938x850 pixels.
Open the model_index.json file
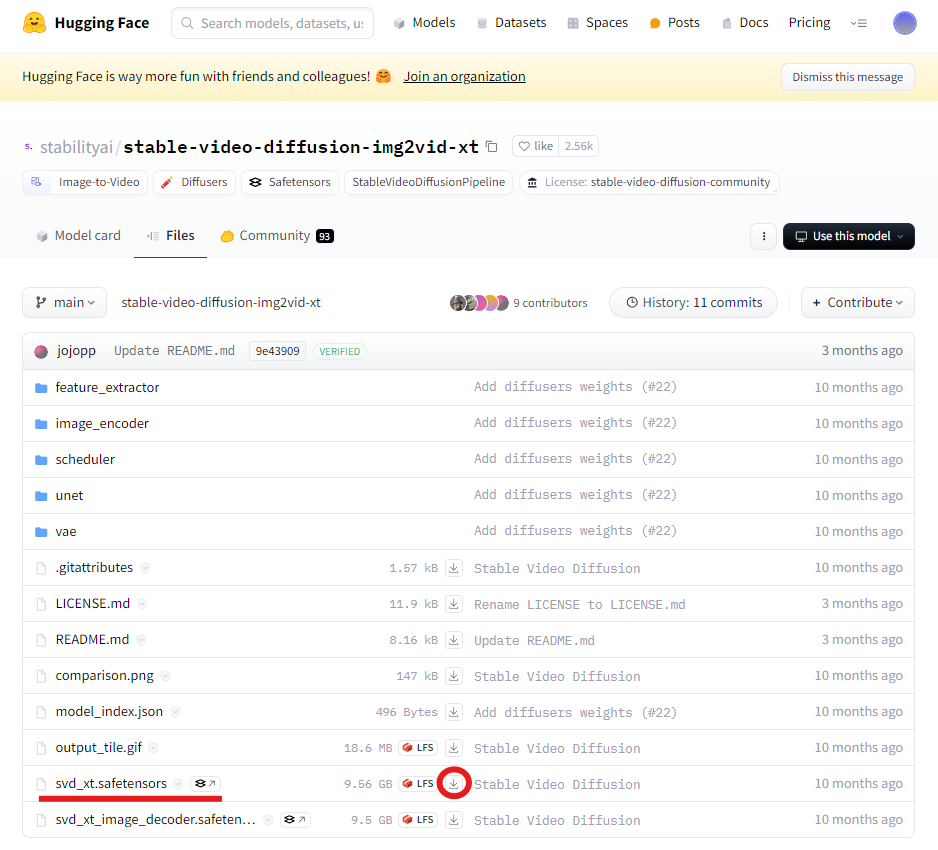(109, 712)
